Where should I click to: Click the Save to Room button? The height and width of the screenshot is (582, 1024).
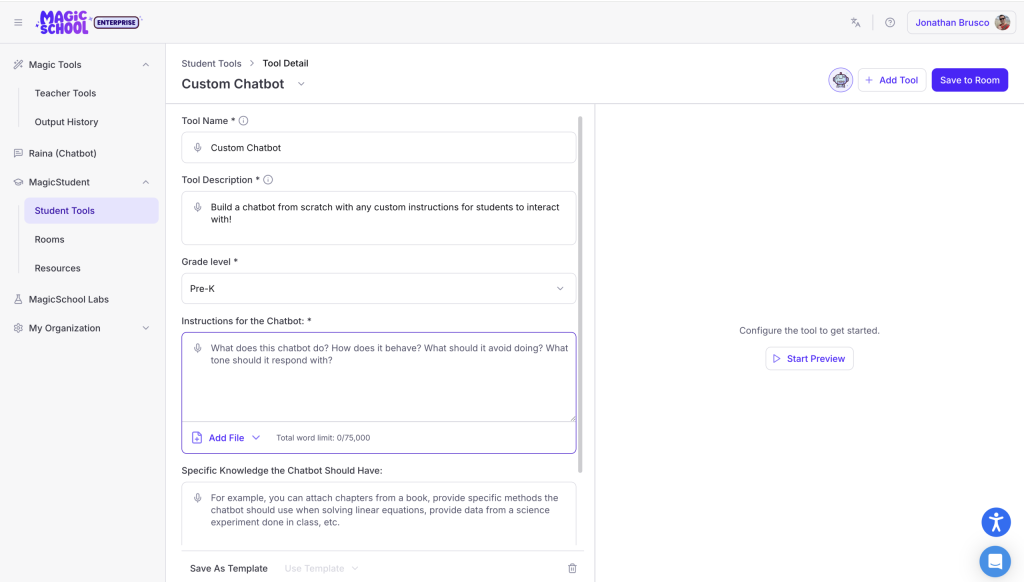970,80
